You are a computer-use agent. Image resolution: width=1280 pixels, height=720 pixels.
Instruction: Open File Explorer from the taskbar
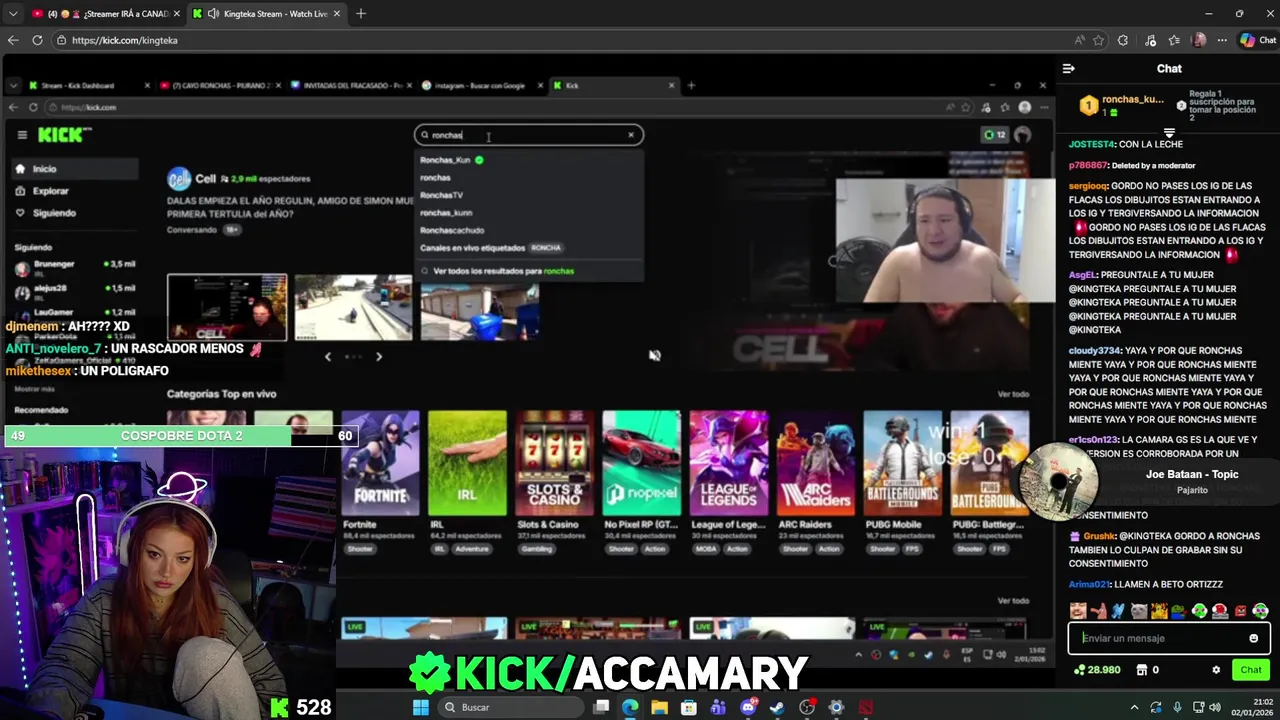[x=660, y=707]
